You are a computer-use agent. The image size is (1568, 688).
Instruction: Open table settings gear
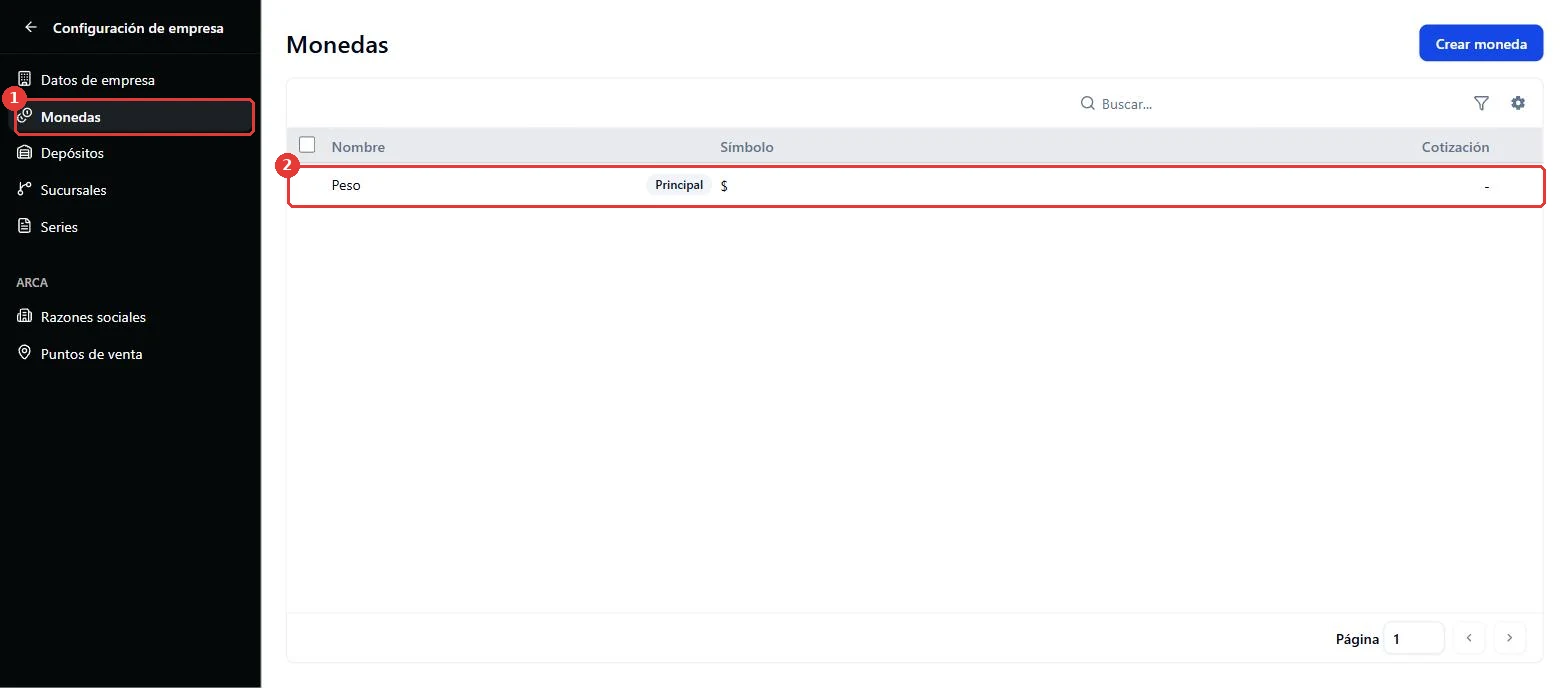click(x=1518, y=103)
